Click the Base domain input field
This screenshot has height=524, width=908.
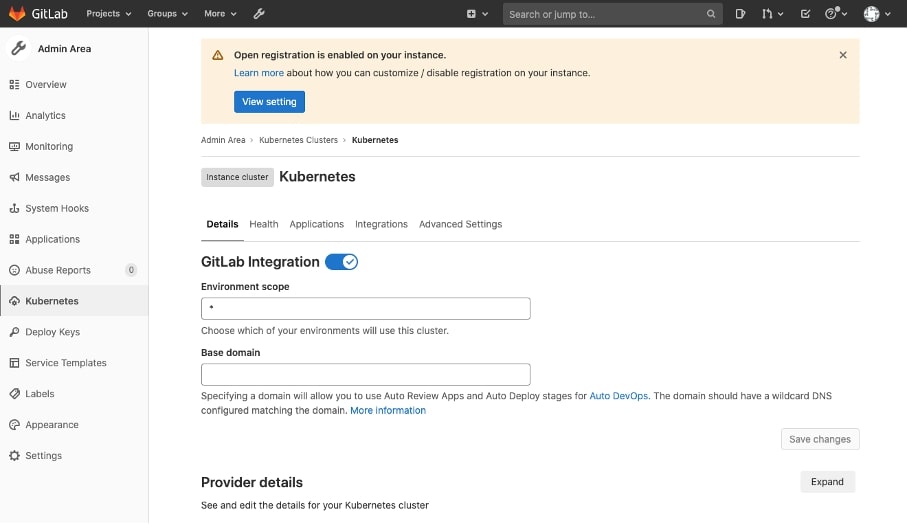[365, 375]
